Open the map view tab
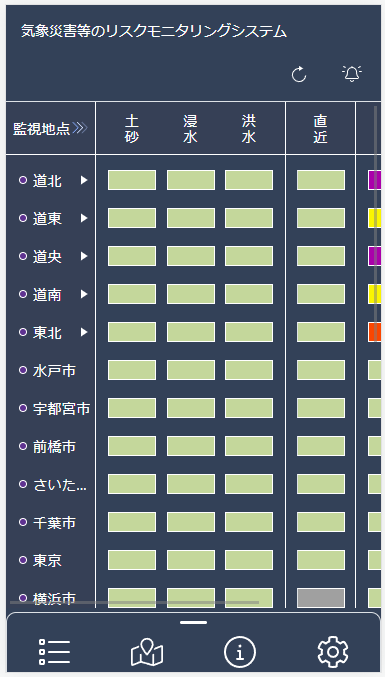The height and width of the screenshot is (677, 385). [147, 652]
